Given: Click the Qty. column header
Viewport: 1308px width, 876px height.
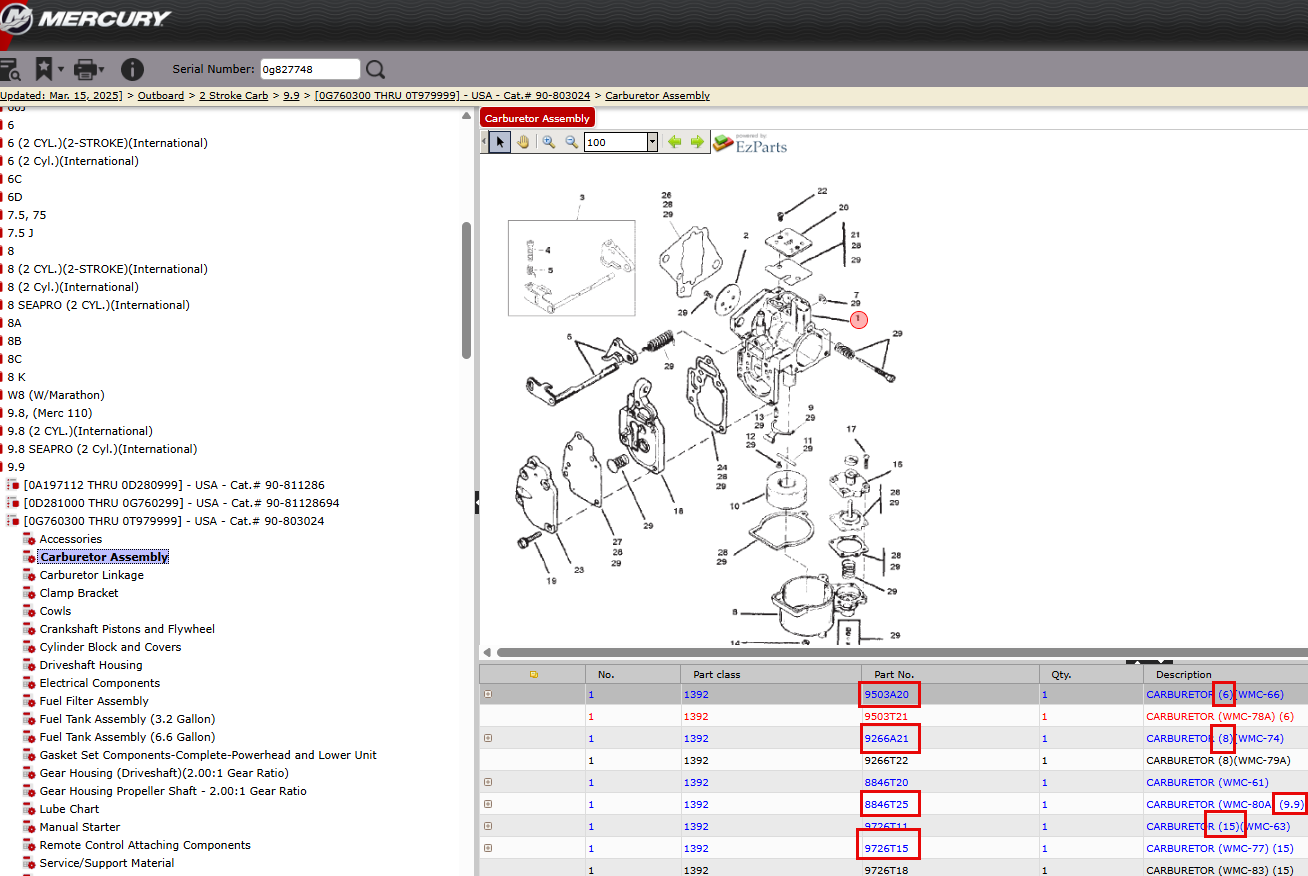Looking at the screenshot, I should [x=1090, y=674].
